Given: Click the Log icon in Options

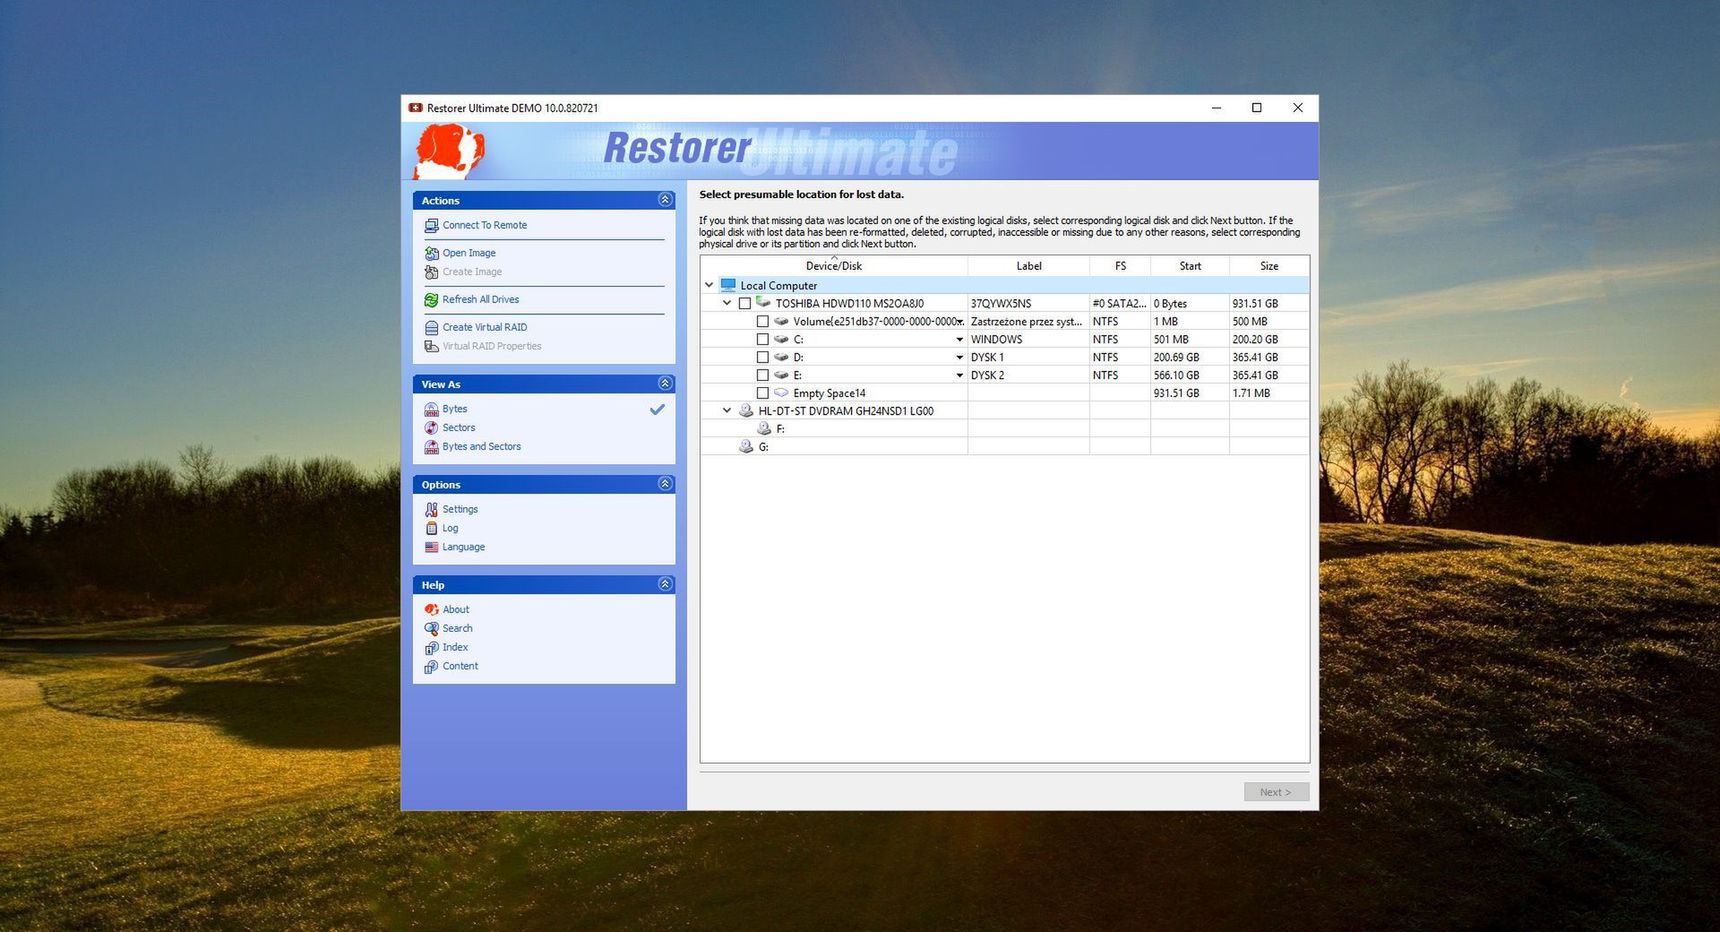Looking at the screenshot, I should point(431,529).
